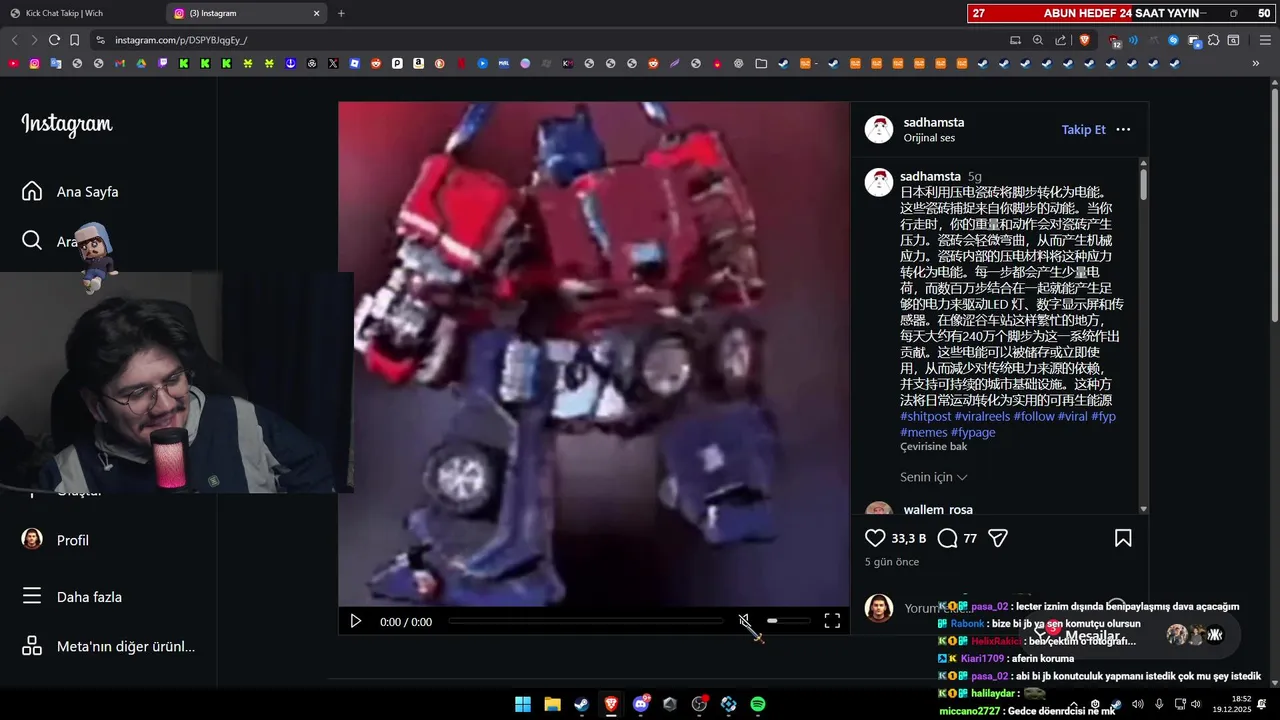Screen dimensions: 1280x720
Task: Go to Ana Sayfa home
Action: tap(70, 192)
